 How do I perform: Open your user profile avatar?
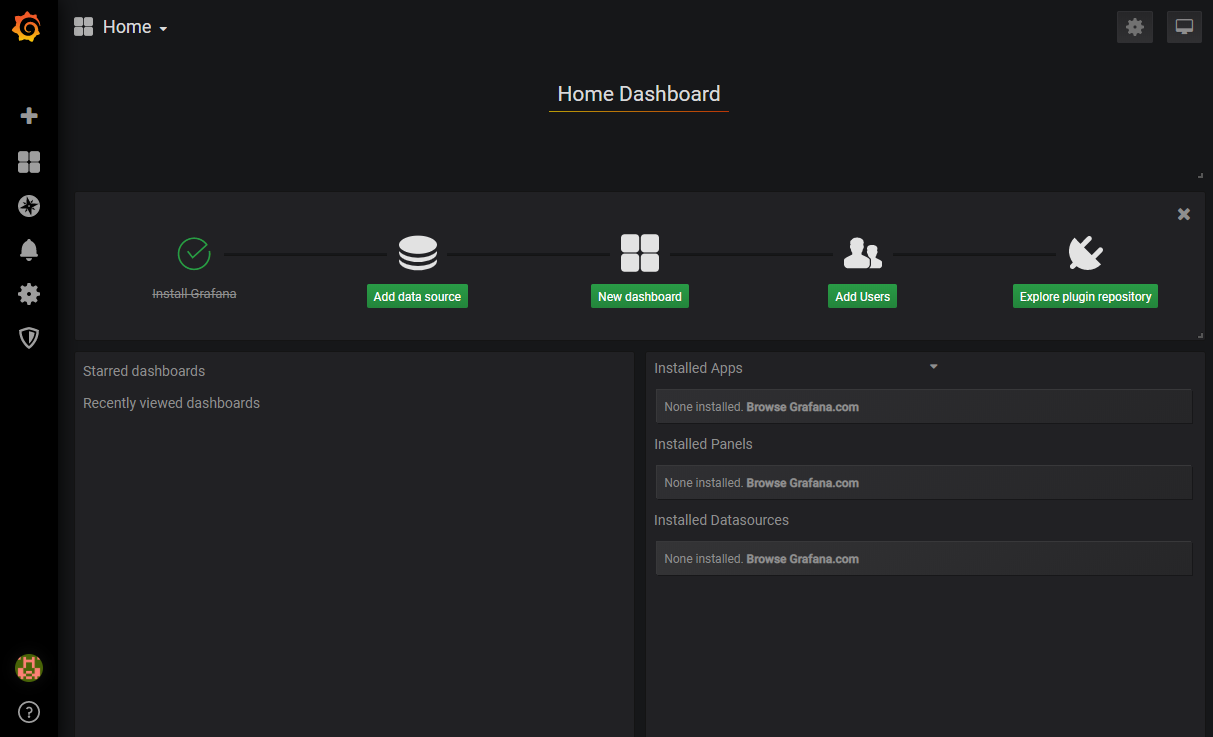coord(29,668)
